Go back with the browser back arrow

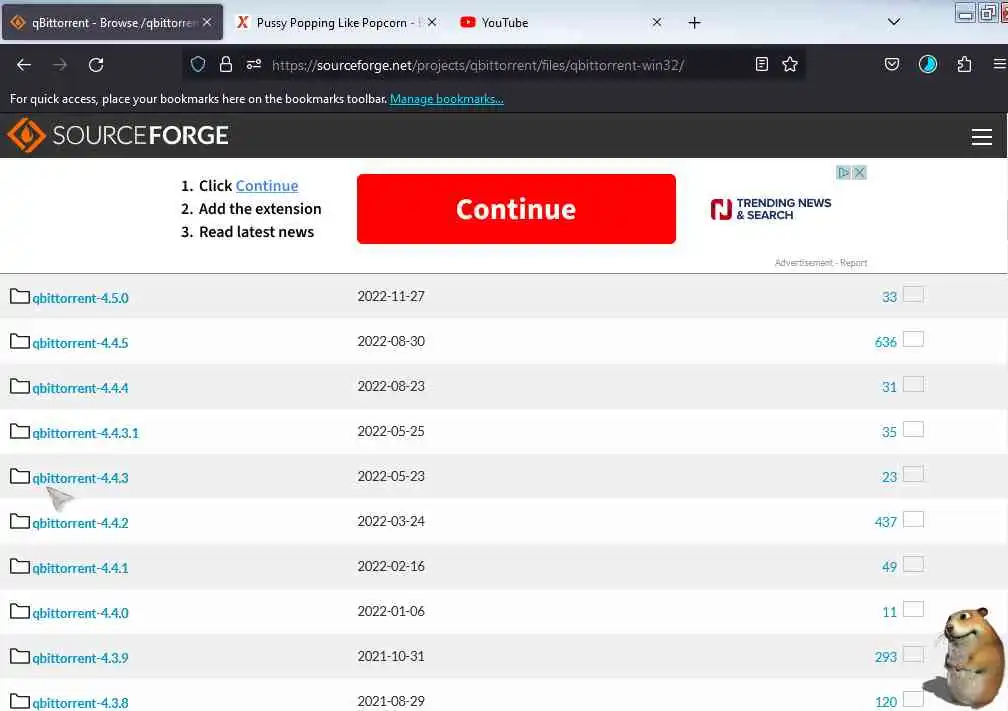pyautogui.click(x=24, y=64)
